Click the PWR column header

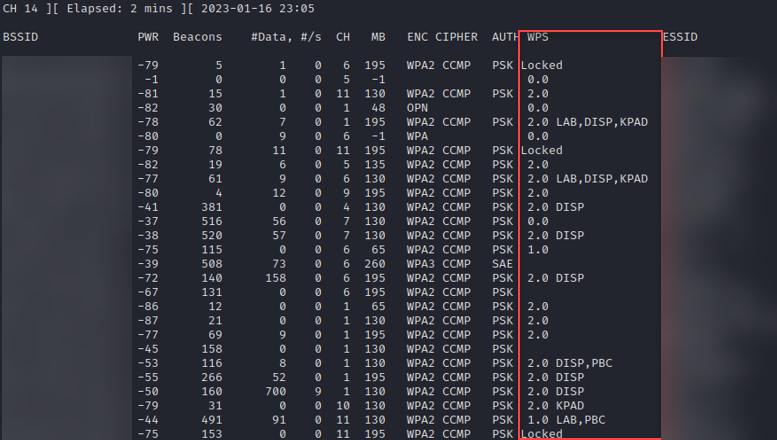[x=148, y=37]
